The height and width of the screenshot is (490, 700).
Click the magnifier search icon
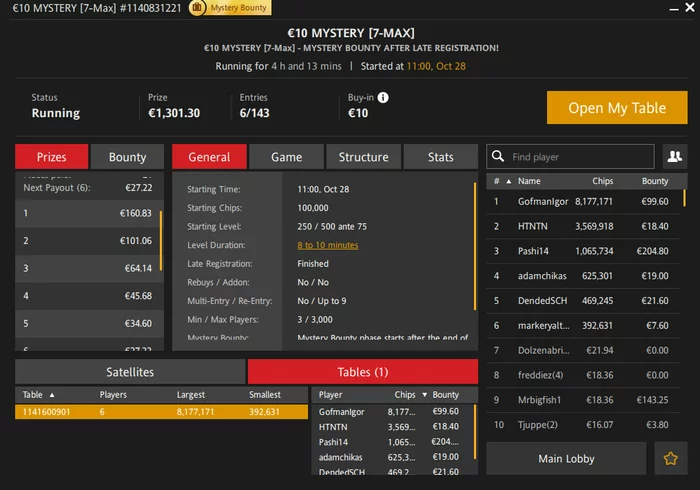click(x=498, y=156)
